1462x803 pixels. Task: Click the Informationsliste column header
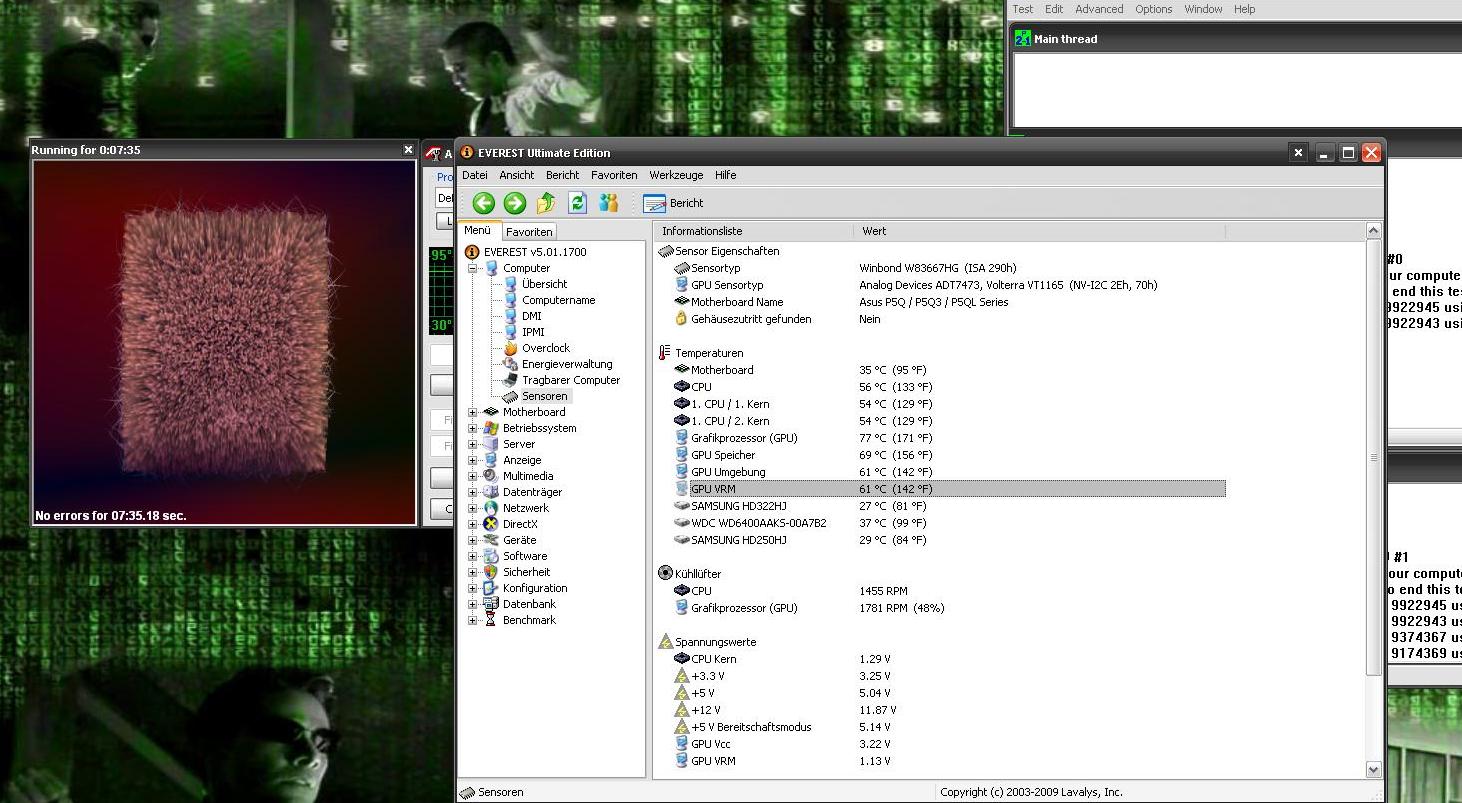pos(754,231)
